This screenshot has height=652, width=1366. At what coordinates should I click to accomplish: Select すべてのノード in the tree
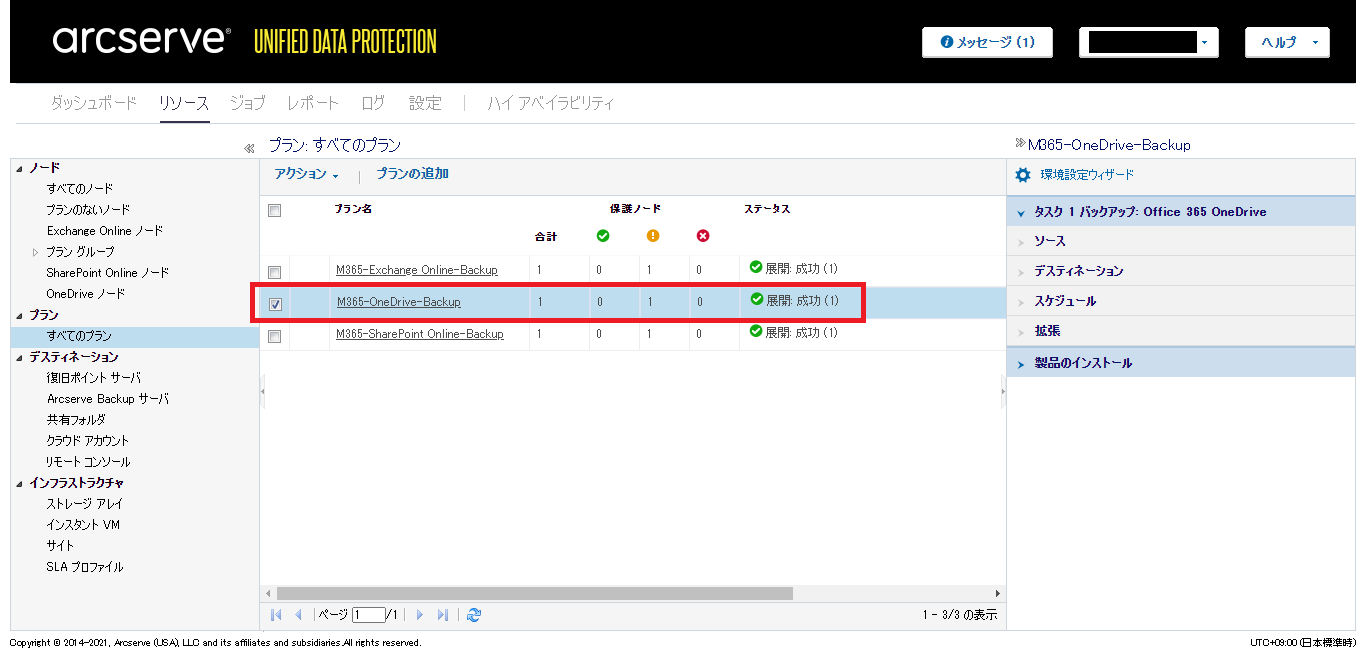(x=80, y=189)
